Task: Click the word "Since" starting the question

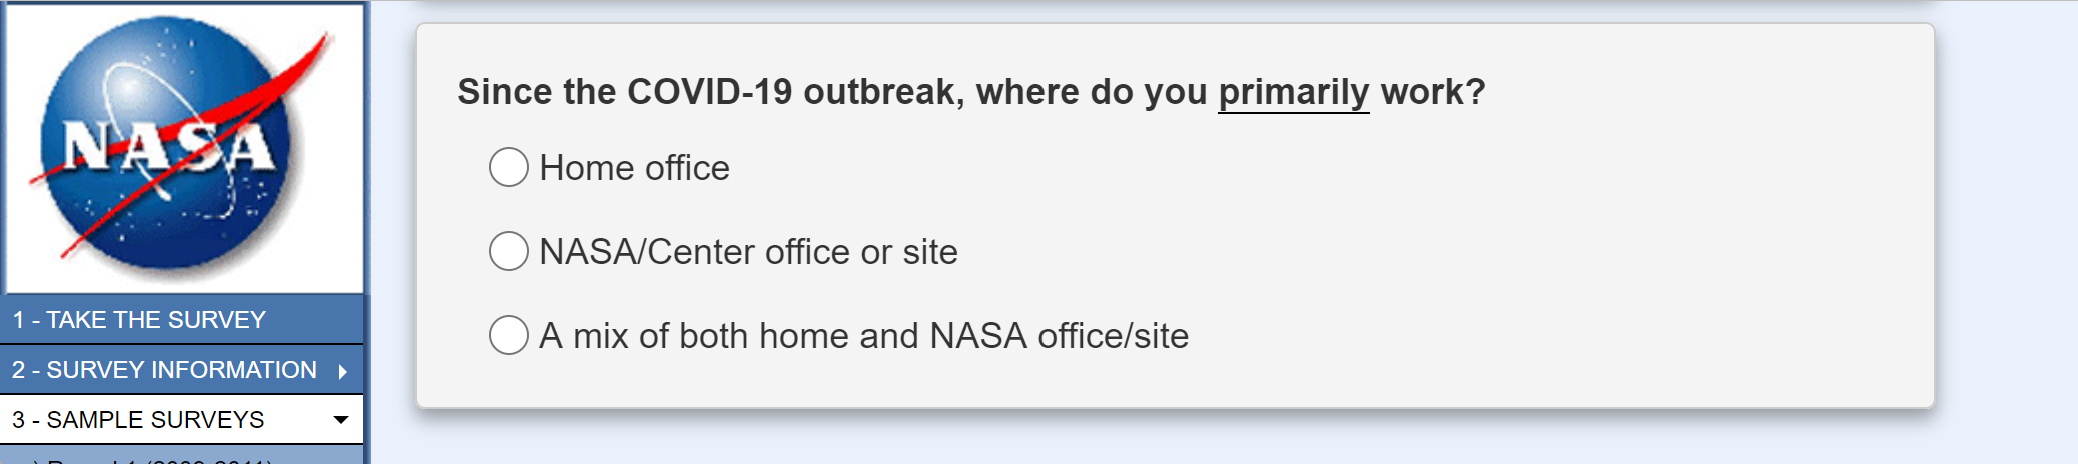Action: pyautogui.click(x=505, y=92)
